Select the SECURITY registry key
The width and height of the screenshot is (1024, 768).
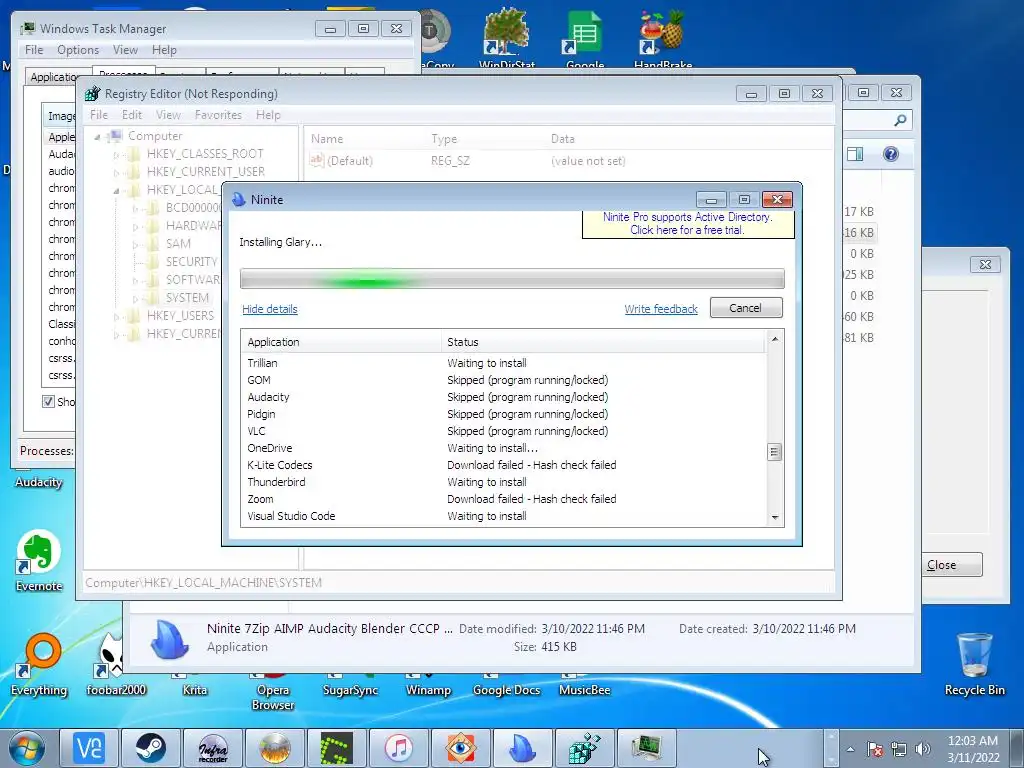(191, 262)
